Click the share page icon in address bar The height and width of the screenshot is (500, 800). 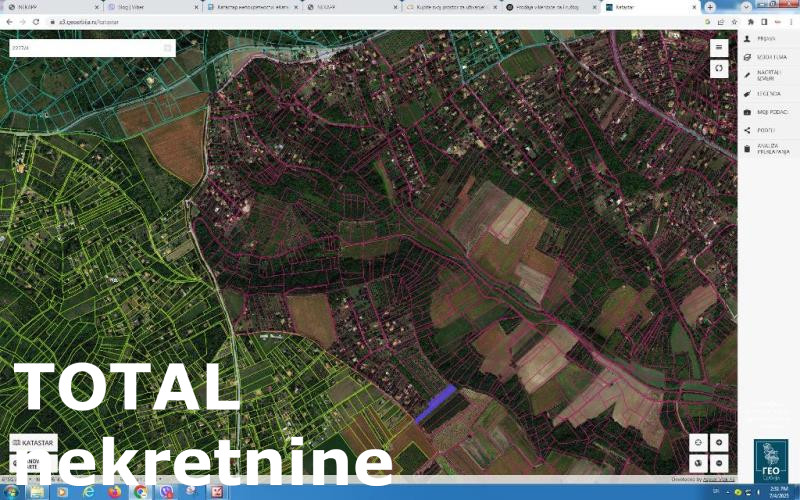[721, 22]
